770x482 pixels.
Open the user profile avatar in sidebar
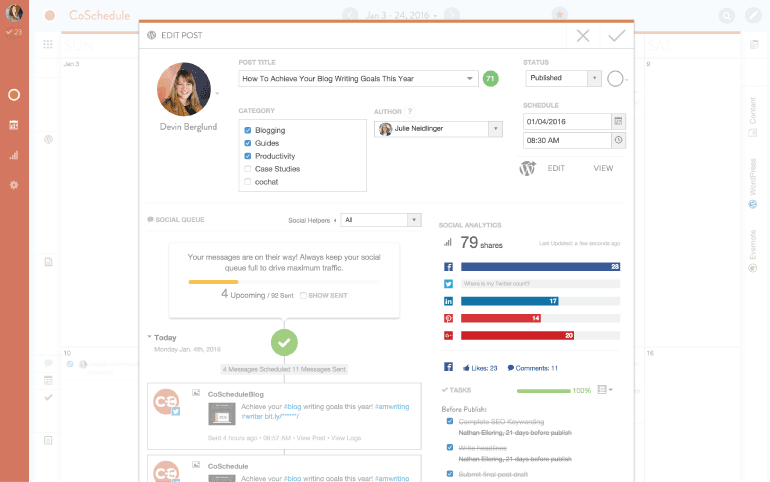pos(14,13)
